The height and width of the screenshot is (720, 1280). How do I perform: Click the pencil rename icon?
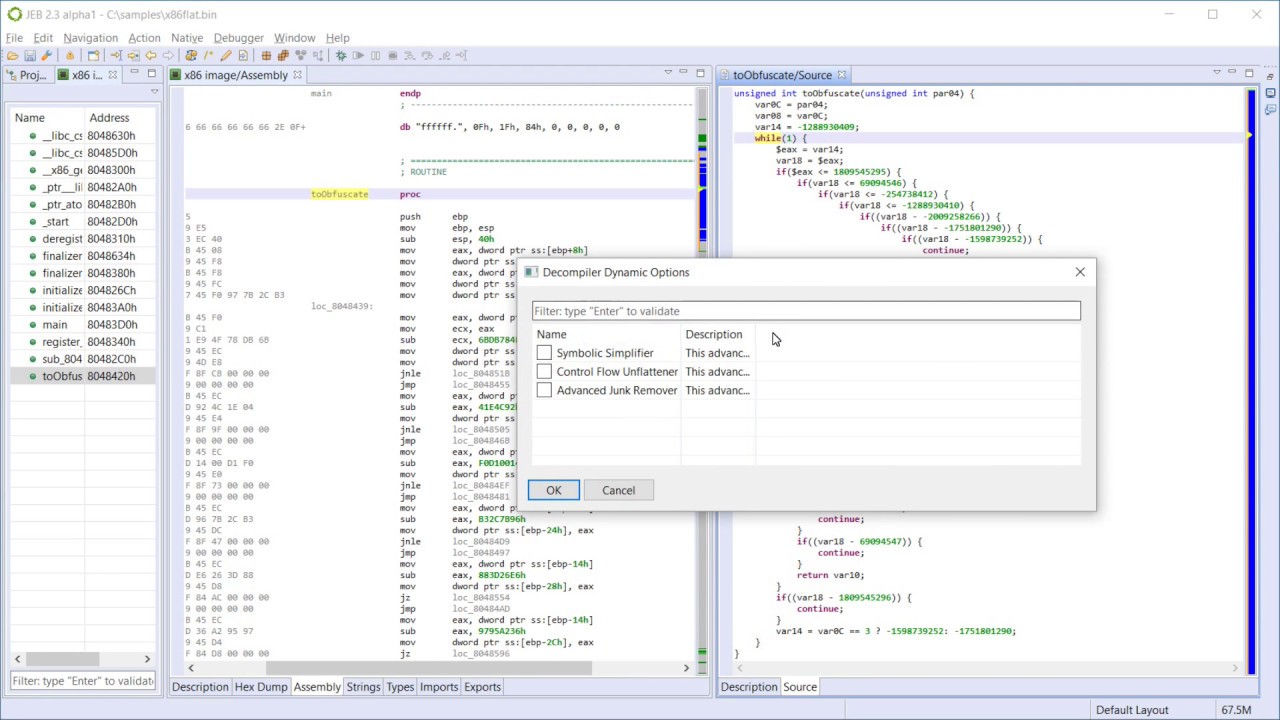click(225, 56)
